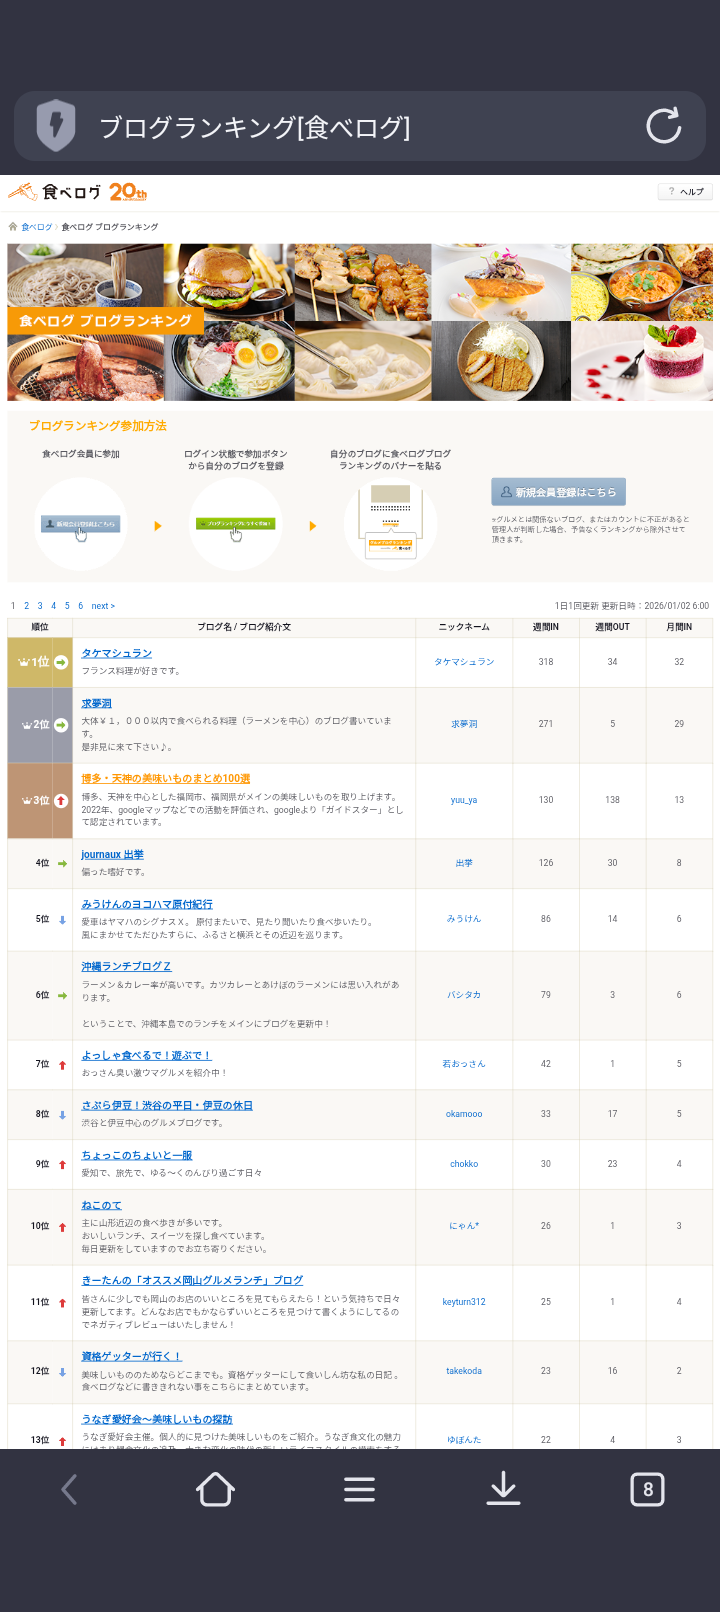
Task: Click the home icon in the breadcrumb
Action: pyautogui.click(x=13, y=227)
